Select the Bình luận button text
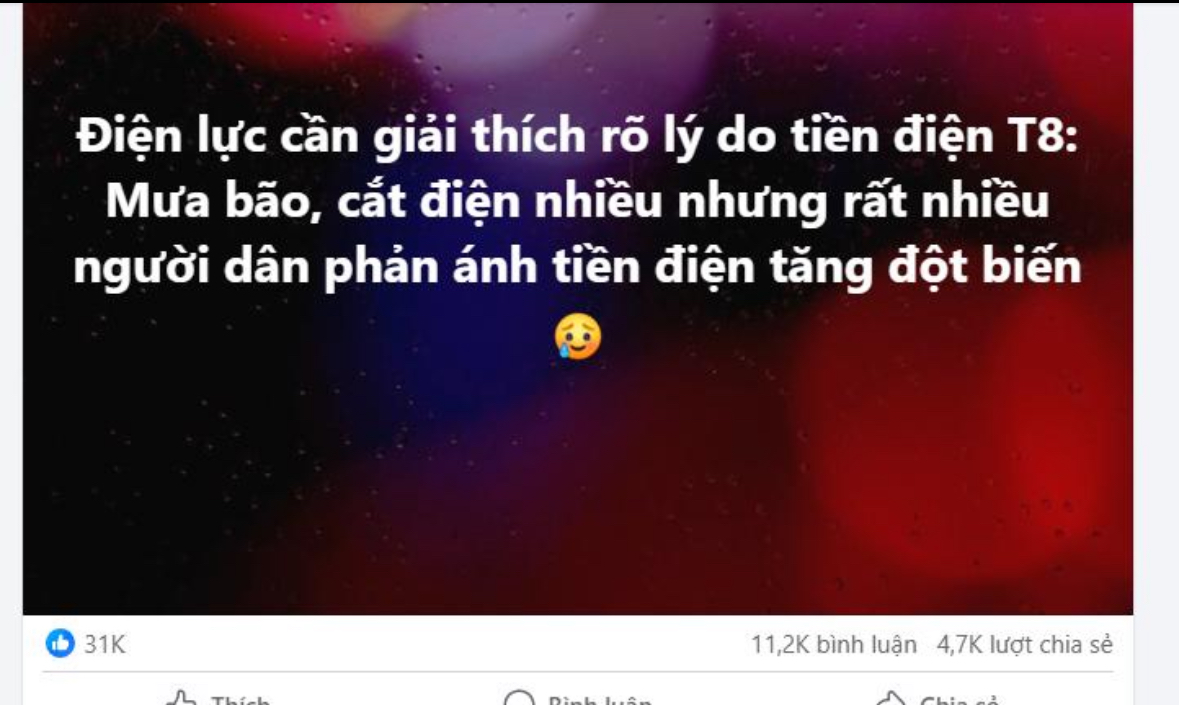This screenshot has height=705, width=1179. point(600,700)
